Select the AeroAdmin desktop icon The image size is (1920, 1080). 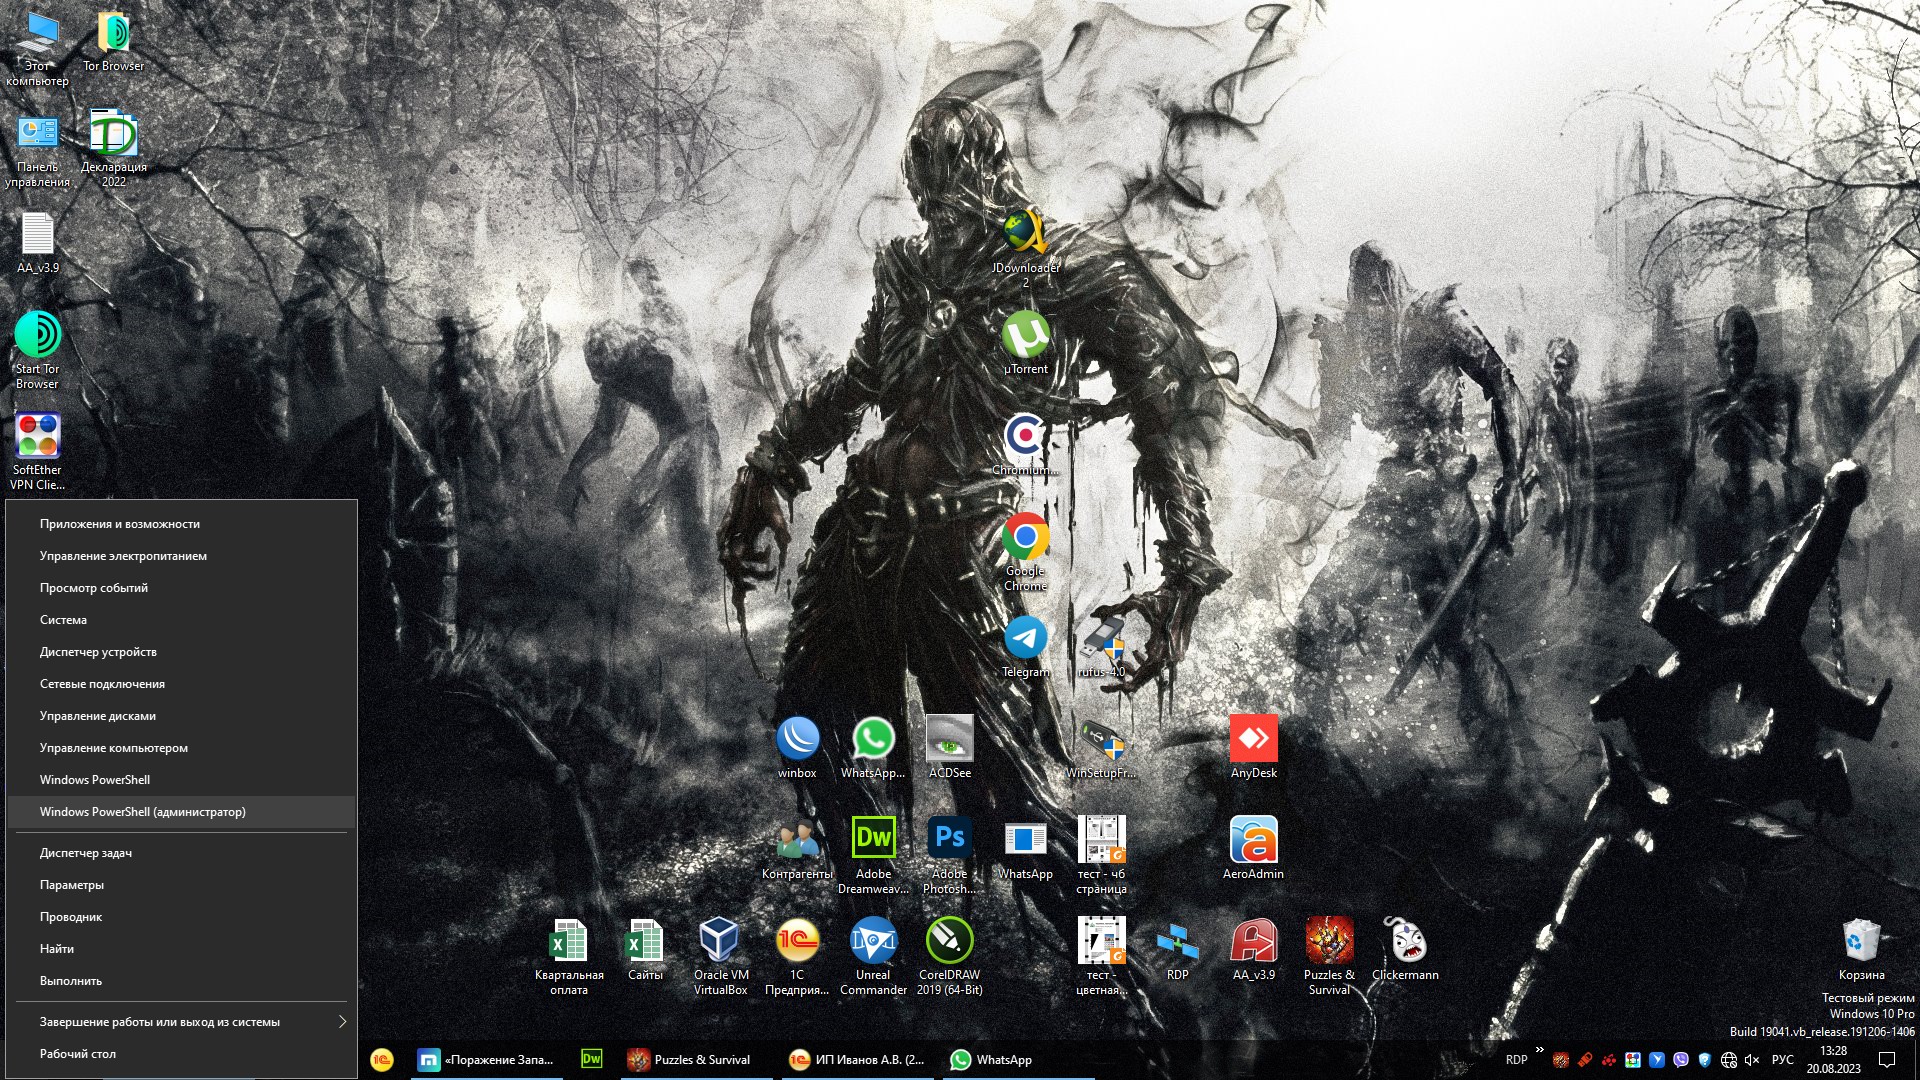click(x=1254, y=848)
